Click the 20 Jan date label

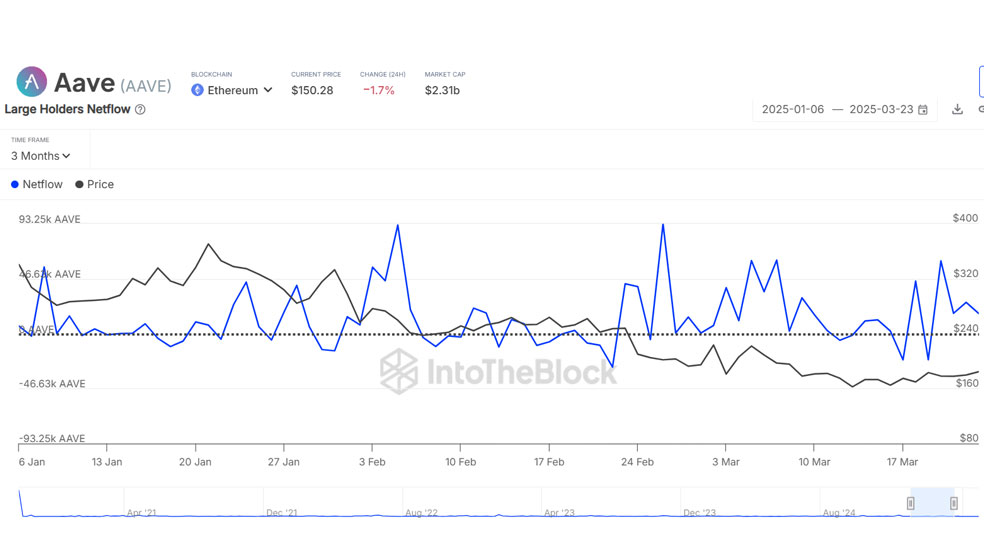point(195,462)
